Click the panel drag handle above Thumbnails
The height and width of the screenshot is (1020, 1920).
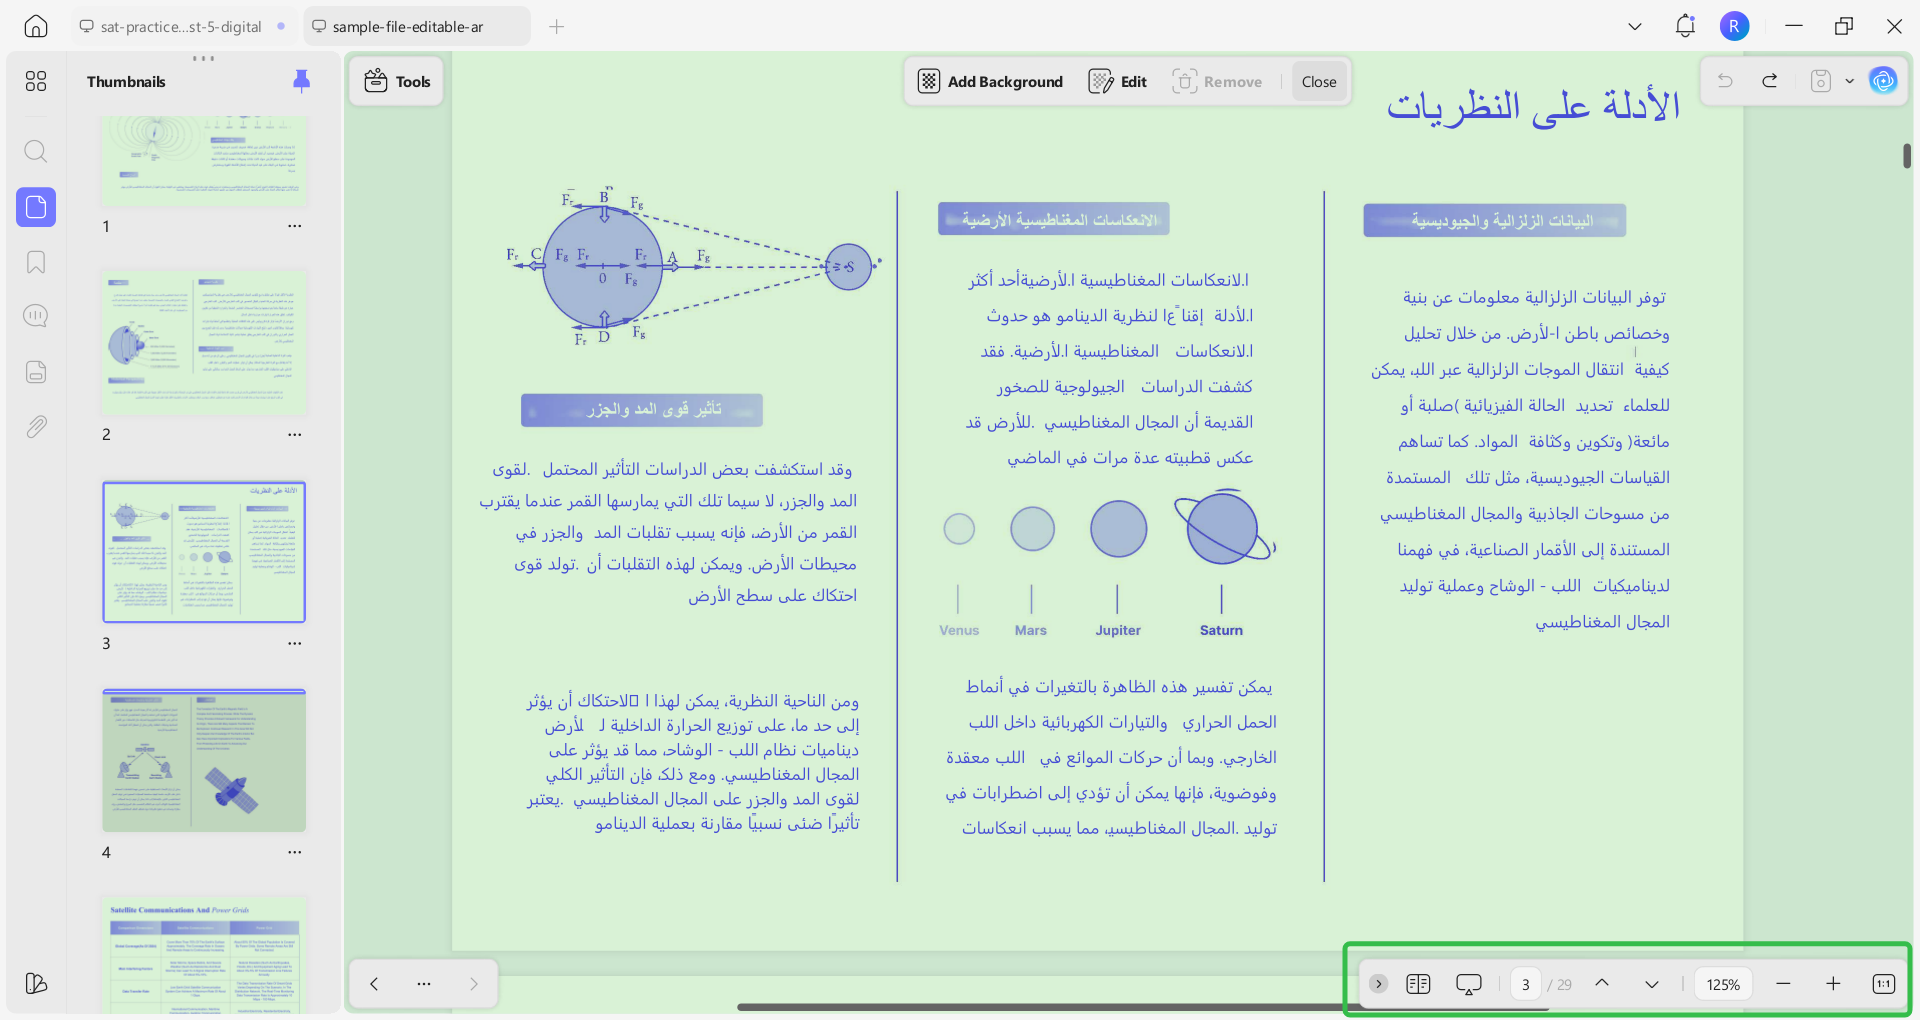(x=204, y=58)
